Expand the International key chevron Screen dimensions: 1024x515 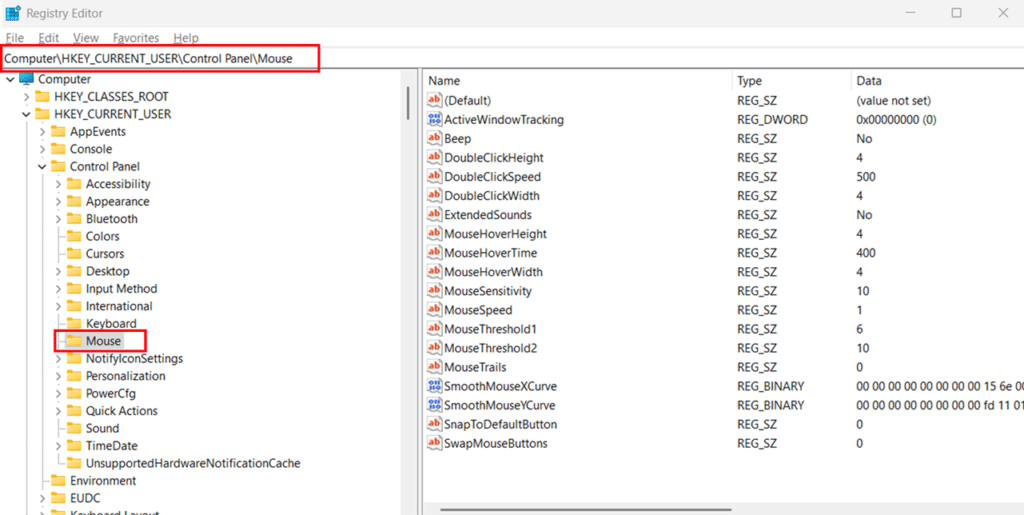(x=58, y=306)
